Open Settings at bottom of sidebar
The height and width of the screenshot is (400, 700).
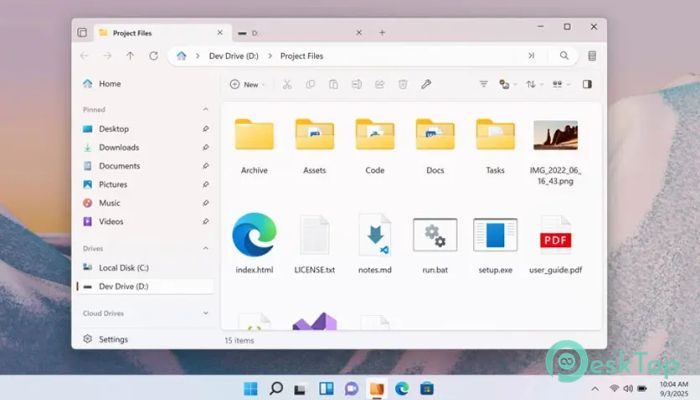pyautogui.click(x=112, y=339)
